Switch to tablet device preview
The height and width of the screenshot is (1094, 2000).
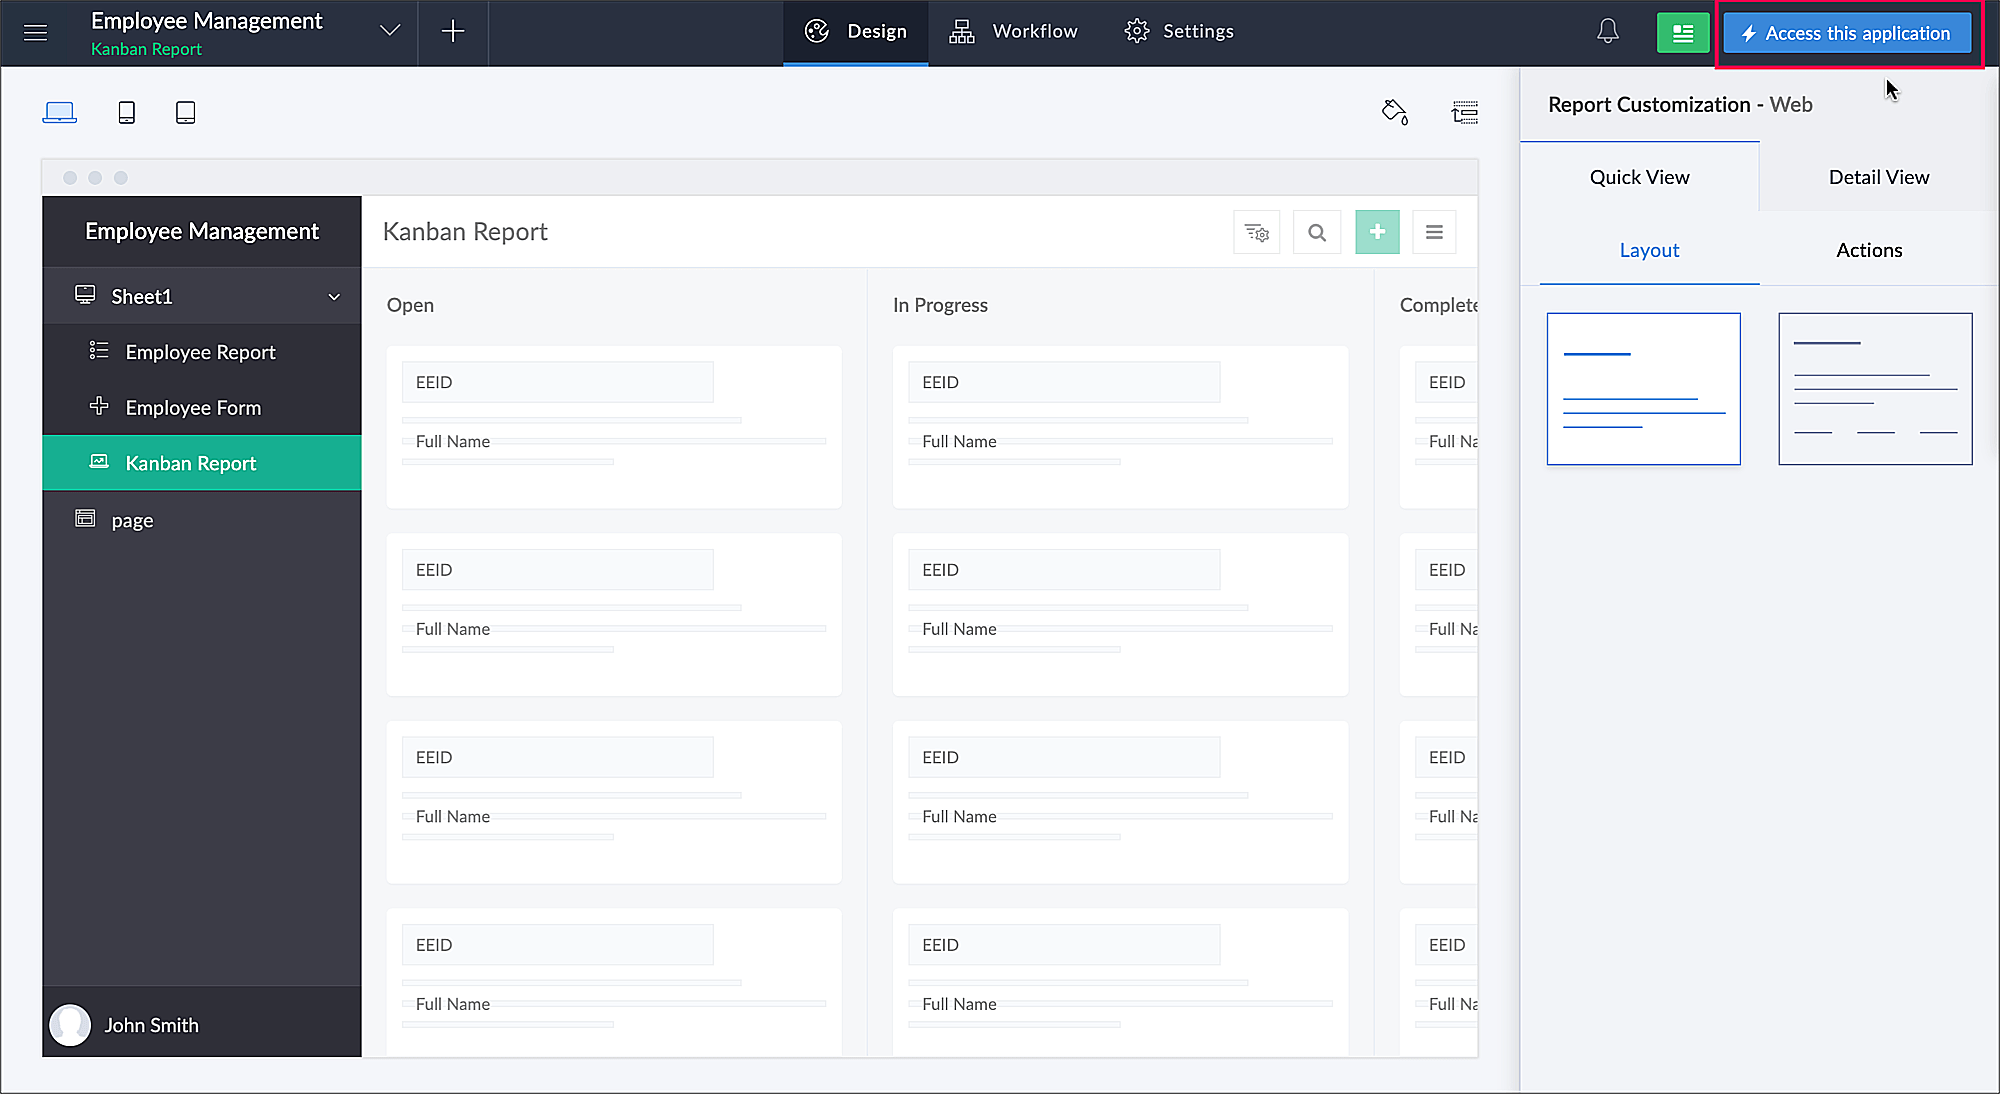185,112
